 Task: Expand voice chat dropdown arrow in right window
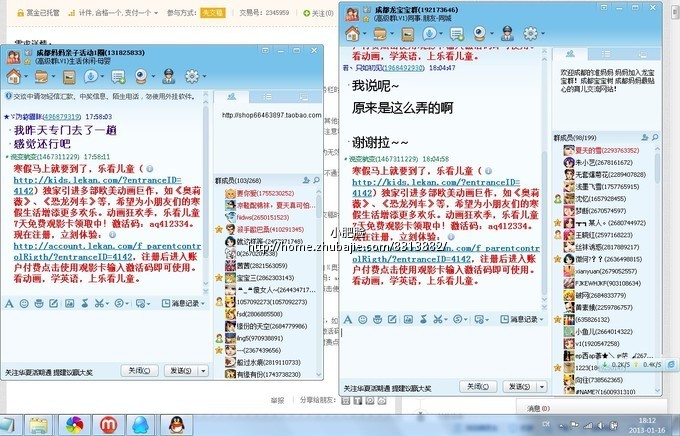point(441,34)
